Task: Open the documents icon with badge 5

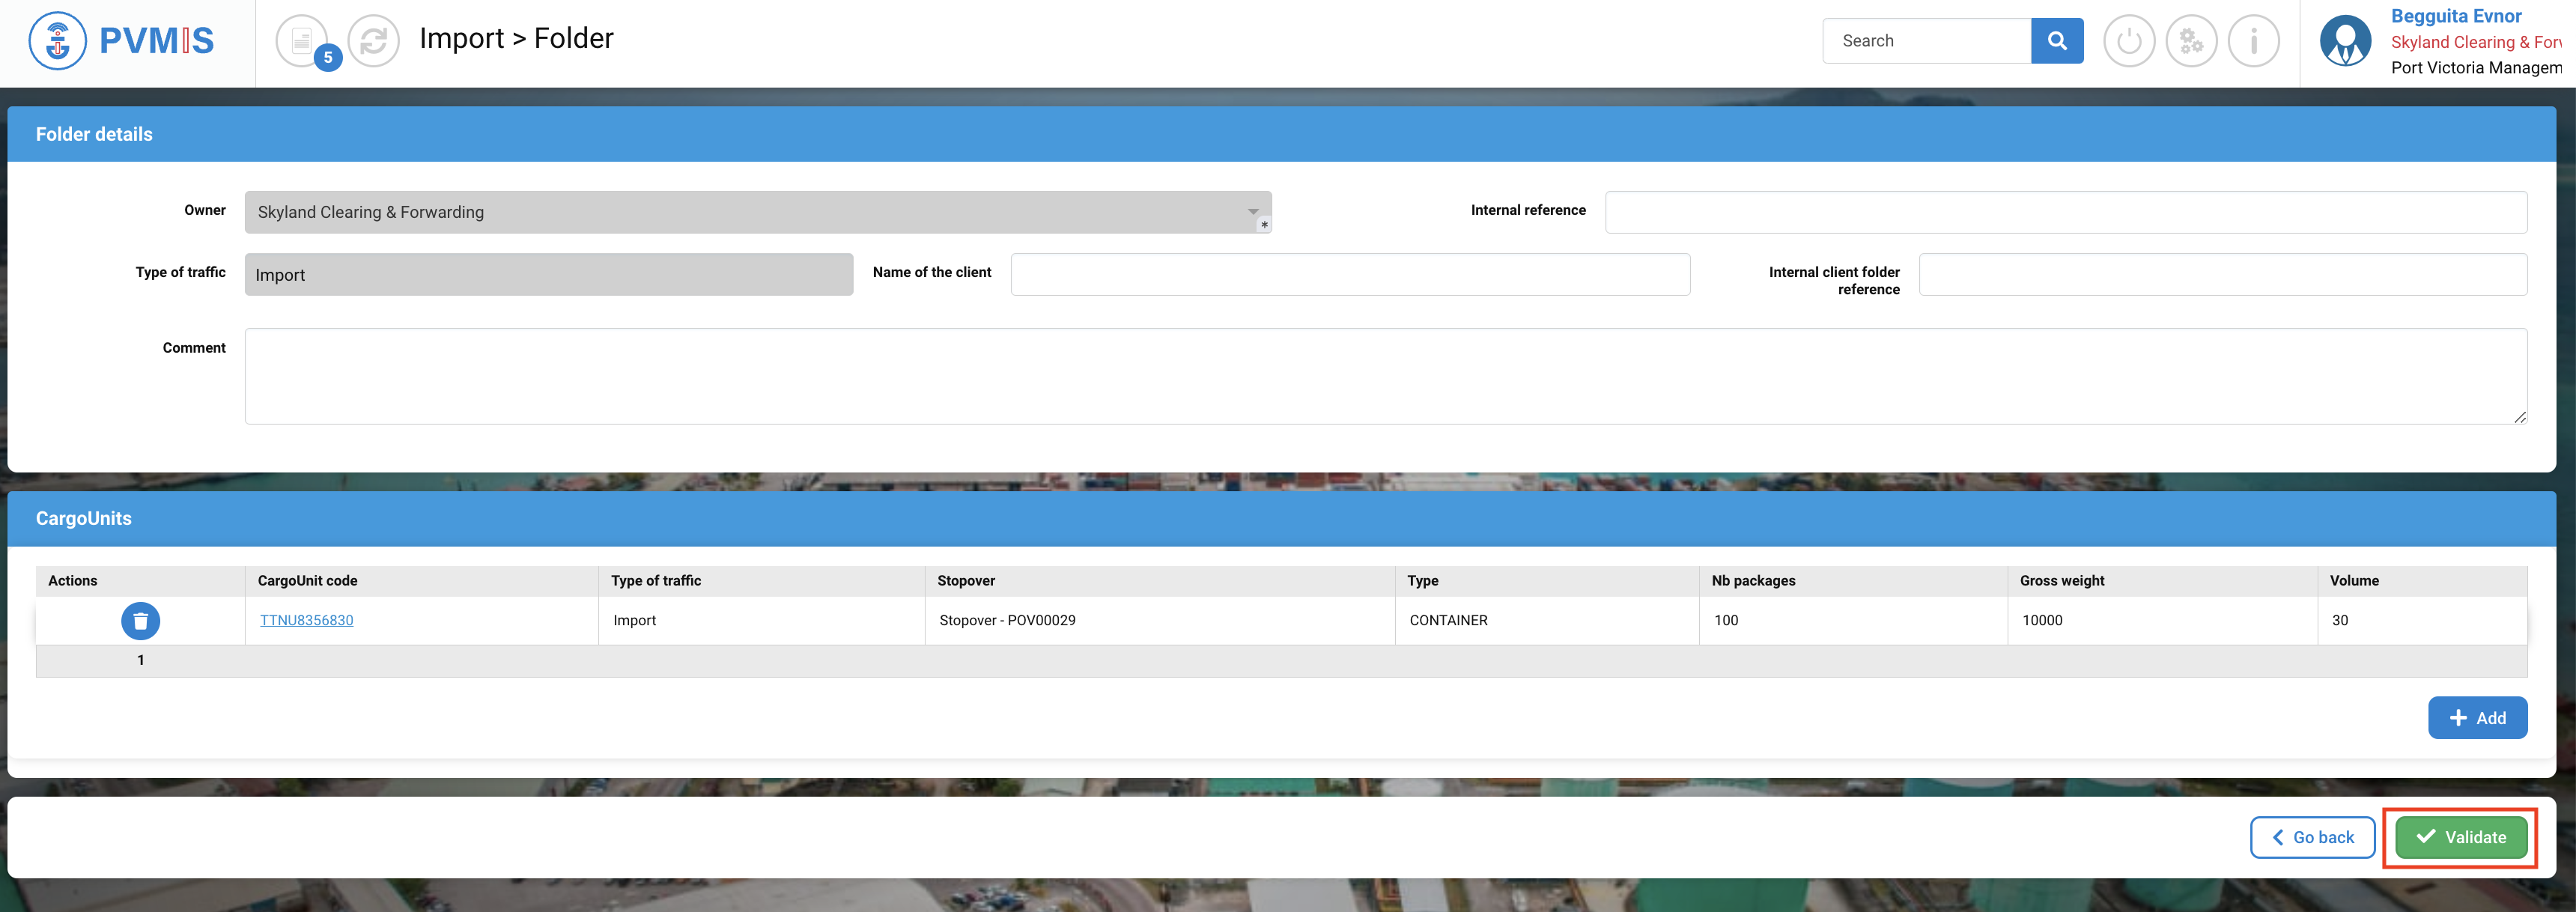Action: tap(302, 41)
